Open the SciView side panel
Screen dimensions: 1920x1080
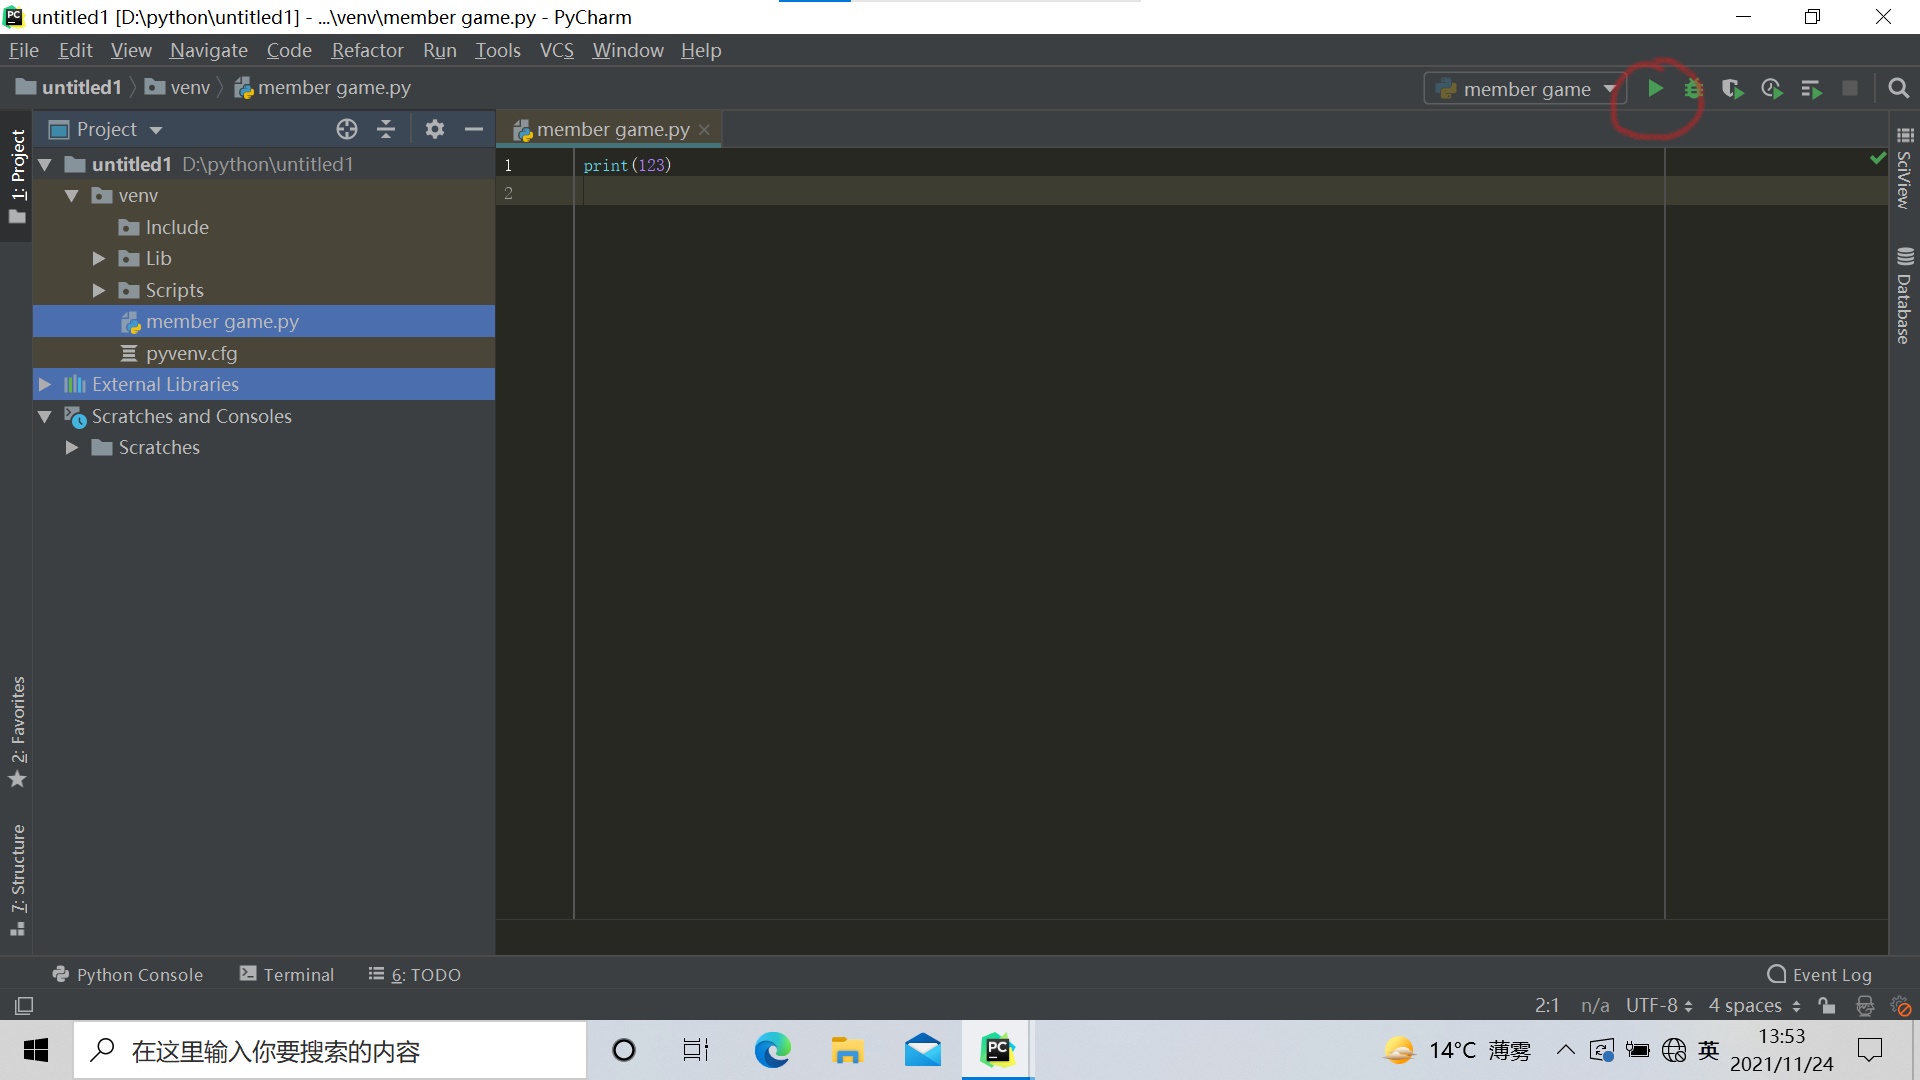click(x=1906, y=170)
